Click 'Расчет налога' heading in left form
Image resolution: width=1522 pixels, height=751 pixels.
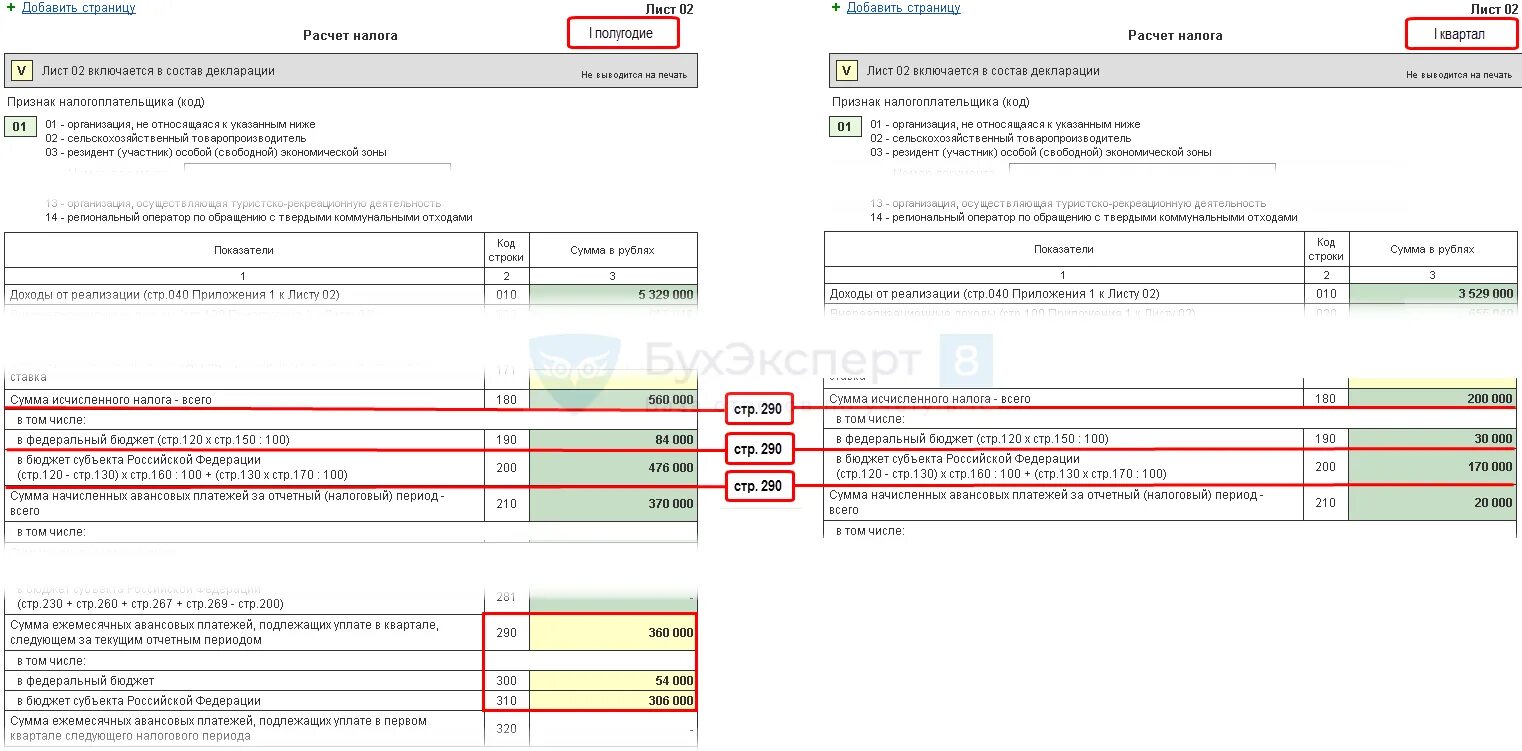[350, 35]
